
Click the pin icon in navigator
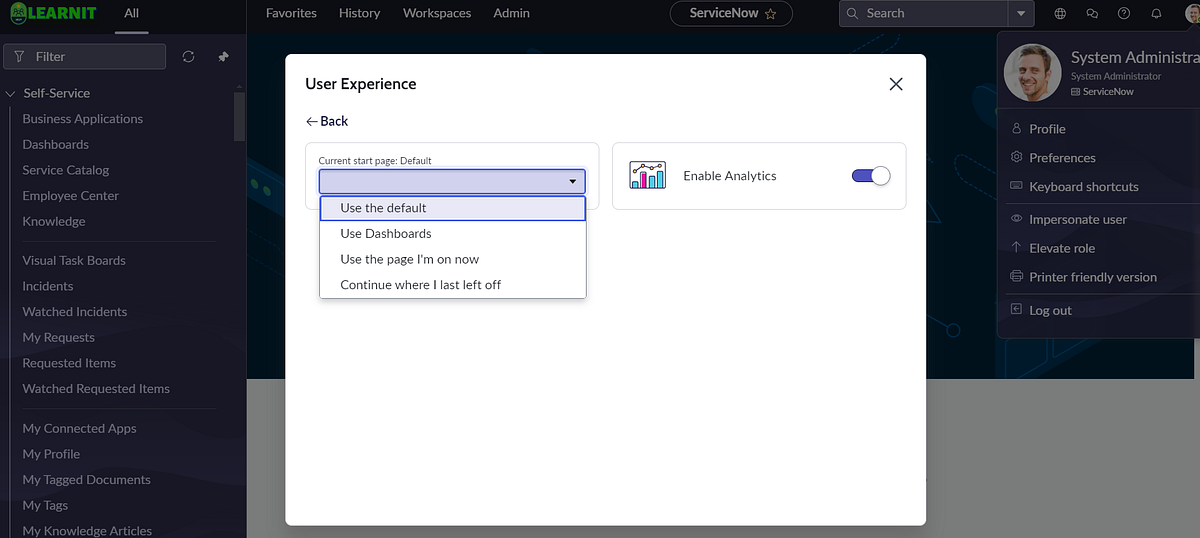click(223, 57)
